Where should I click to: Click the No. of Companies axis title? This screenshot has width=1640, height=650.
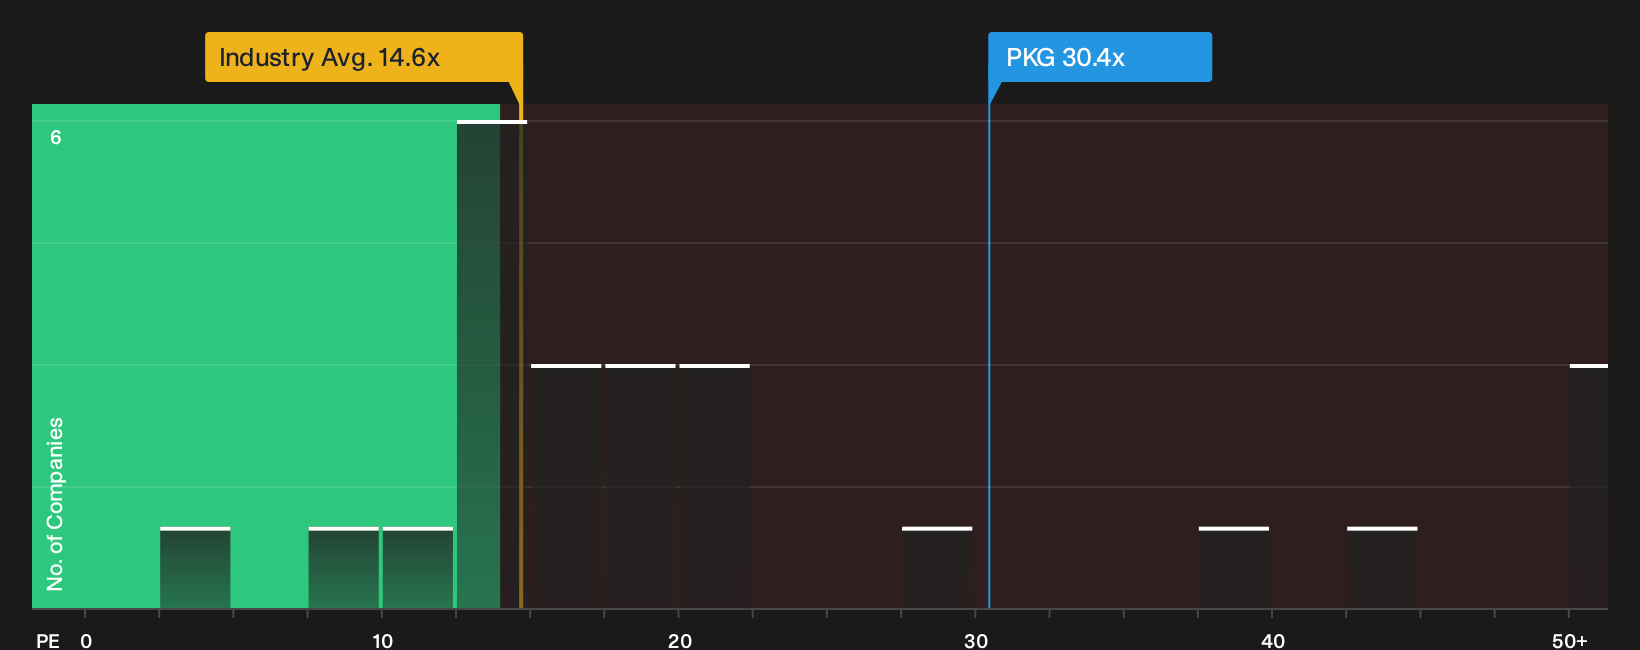(x=55, y=504)
